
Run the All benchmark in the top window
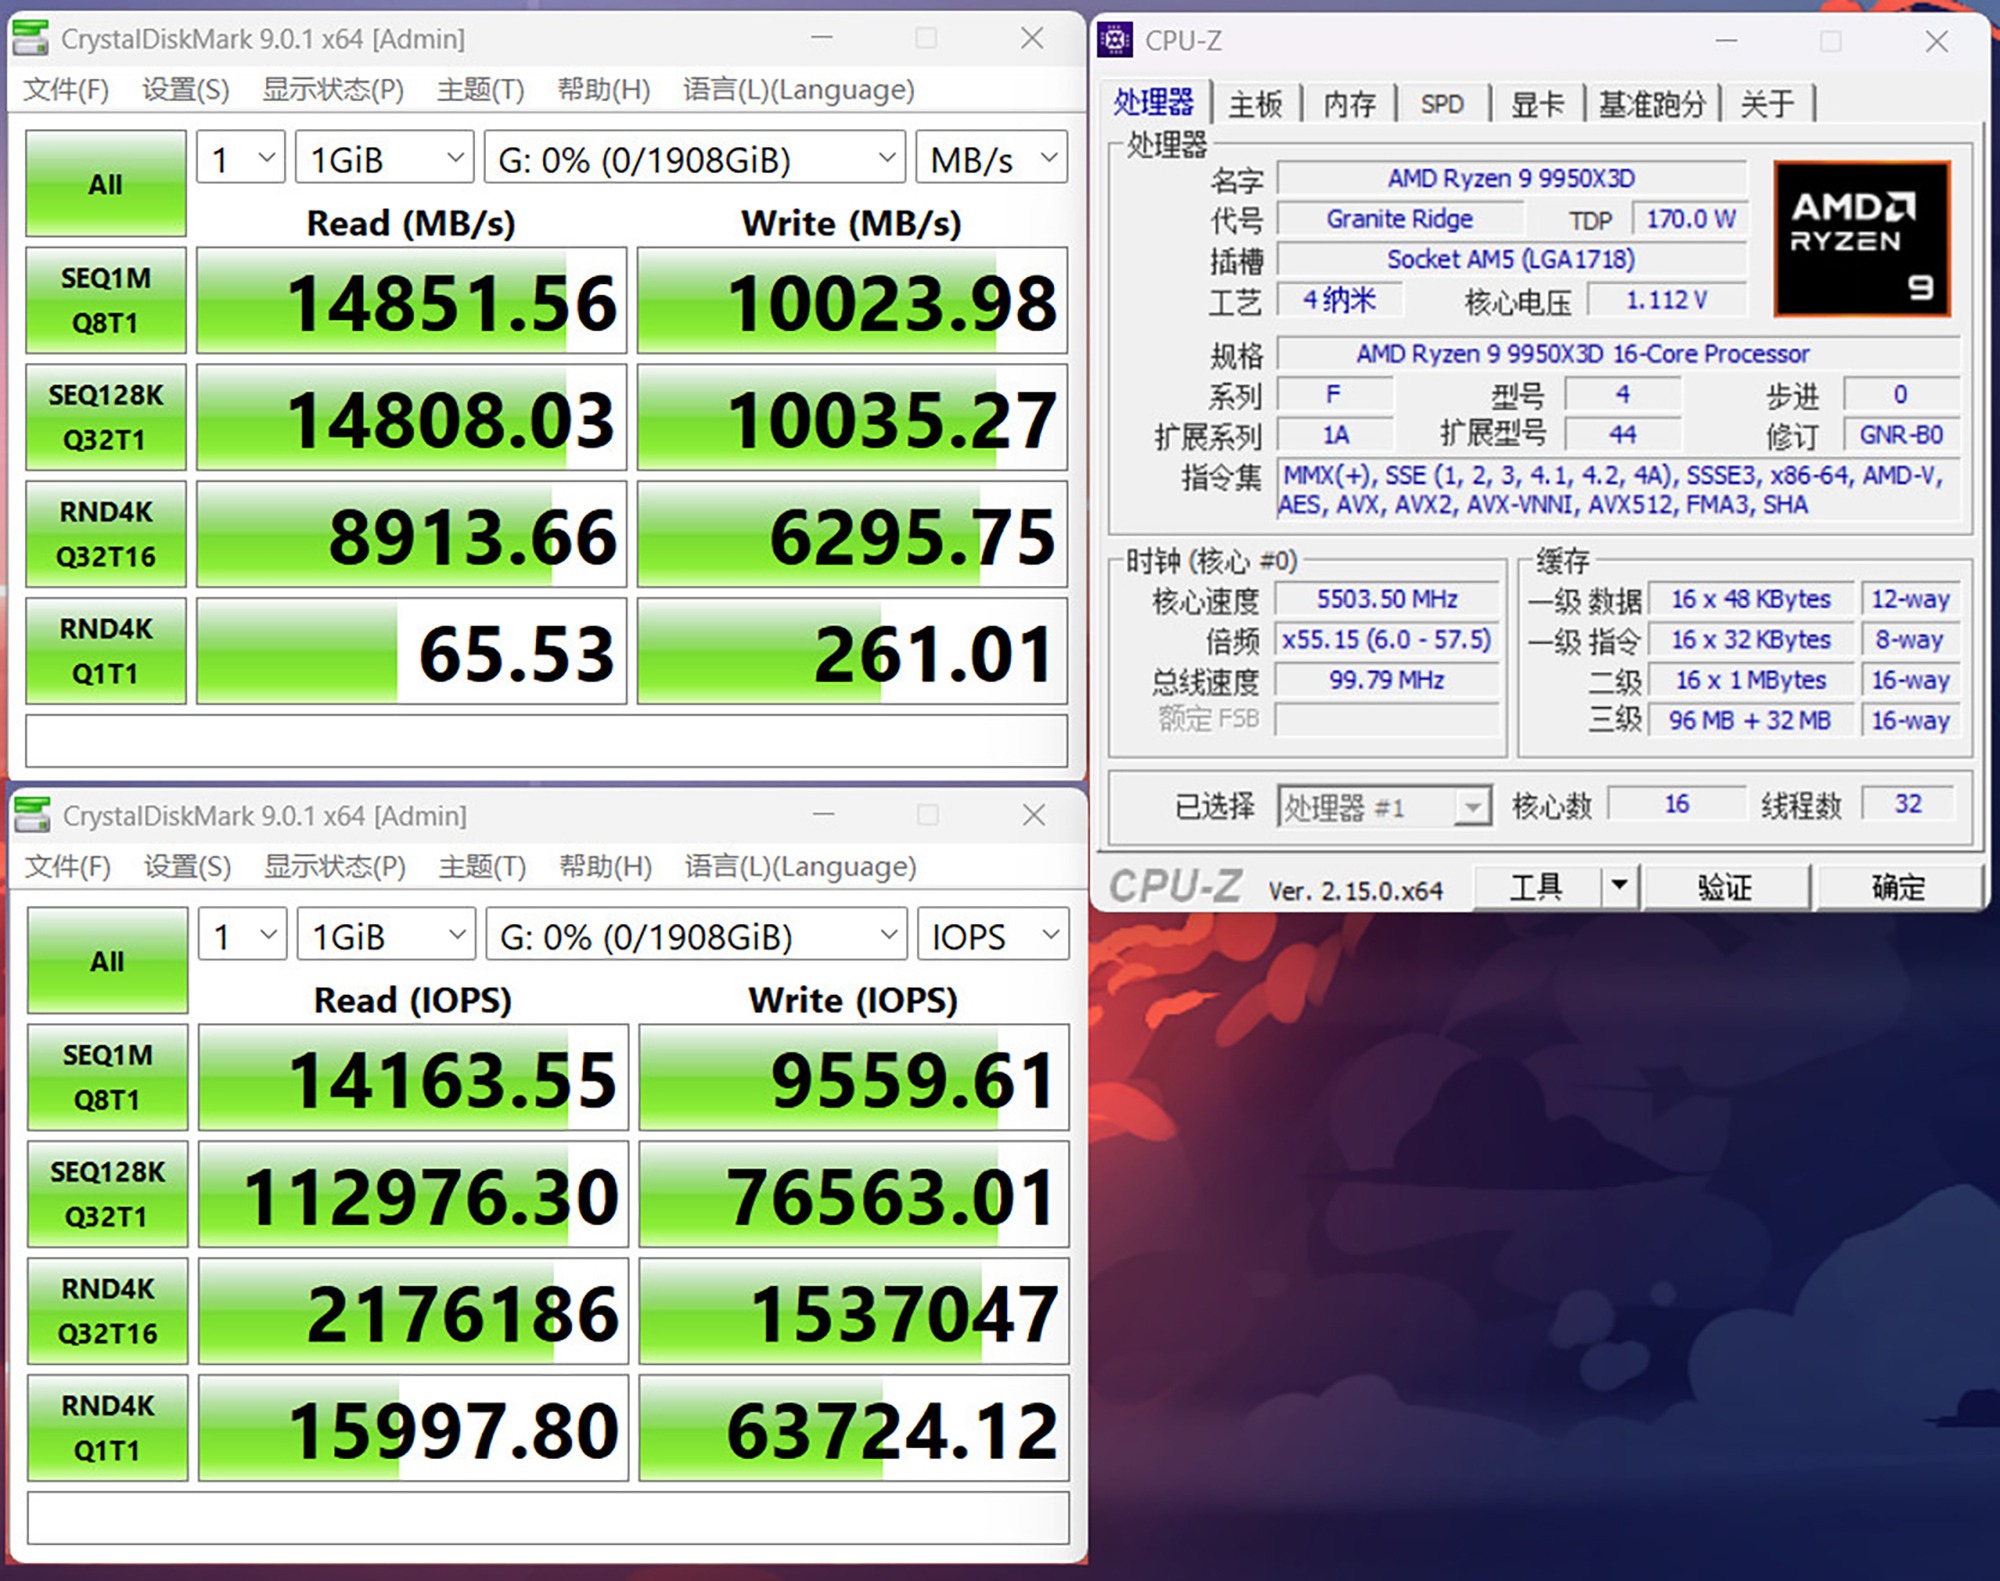(106, 184)
